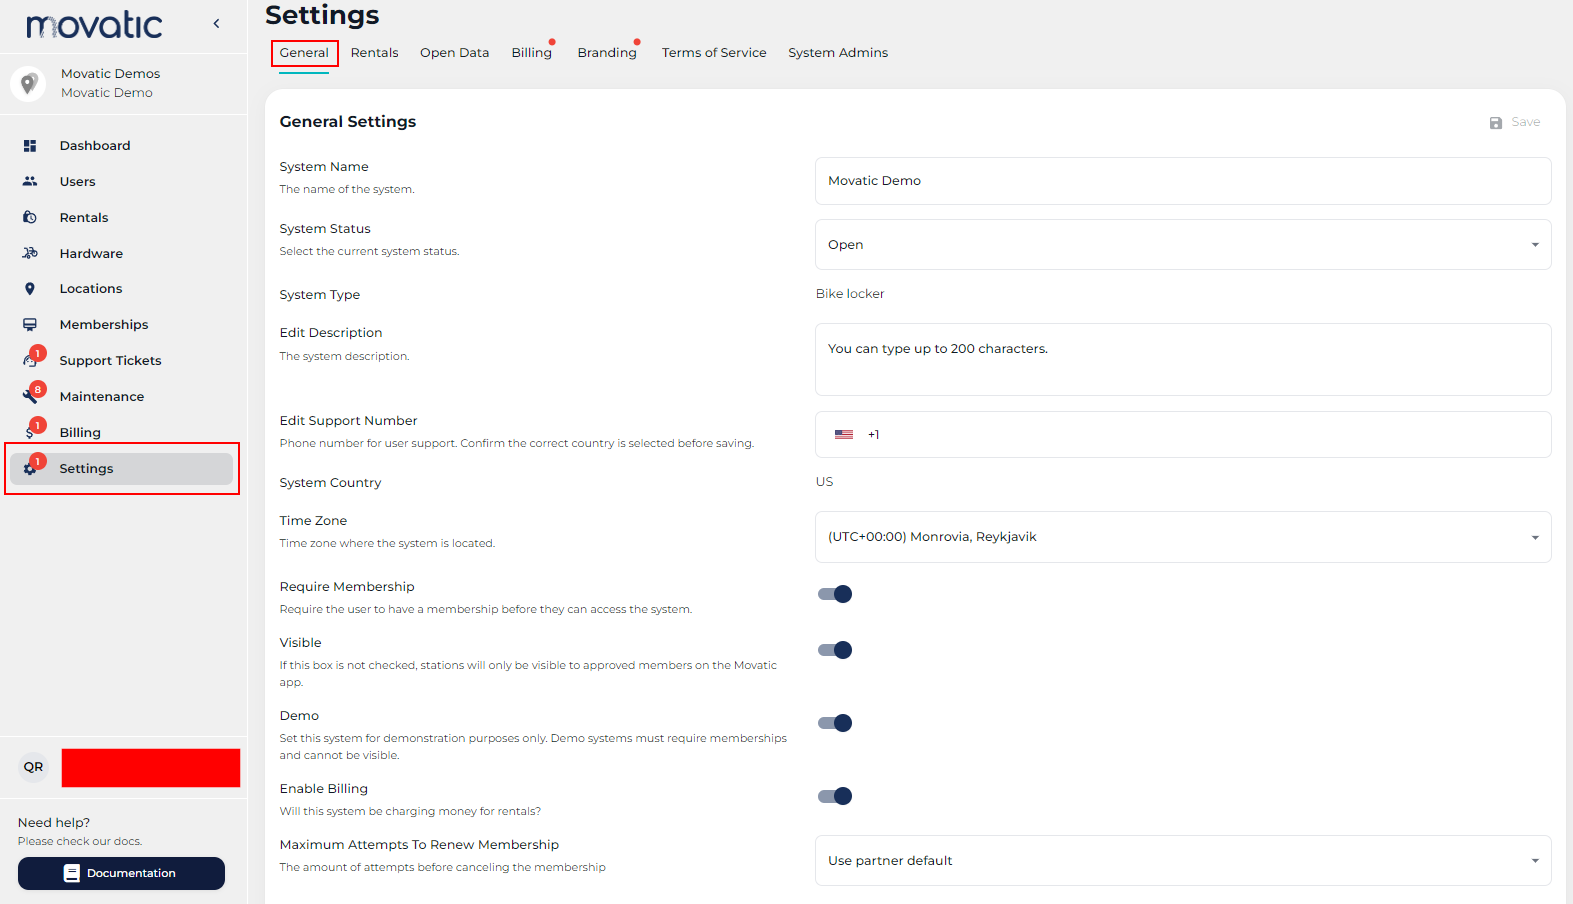Open the Documentation button
1573x904 pixels.
(121, 873)
